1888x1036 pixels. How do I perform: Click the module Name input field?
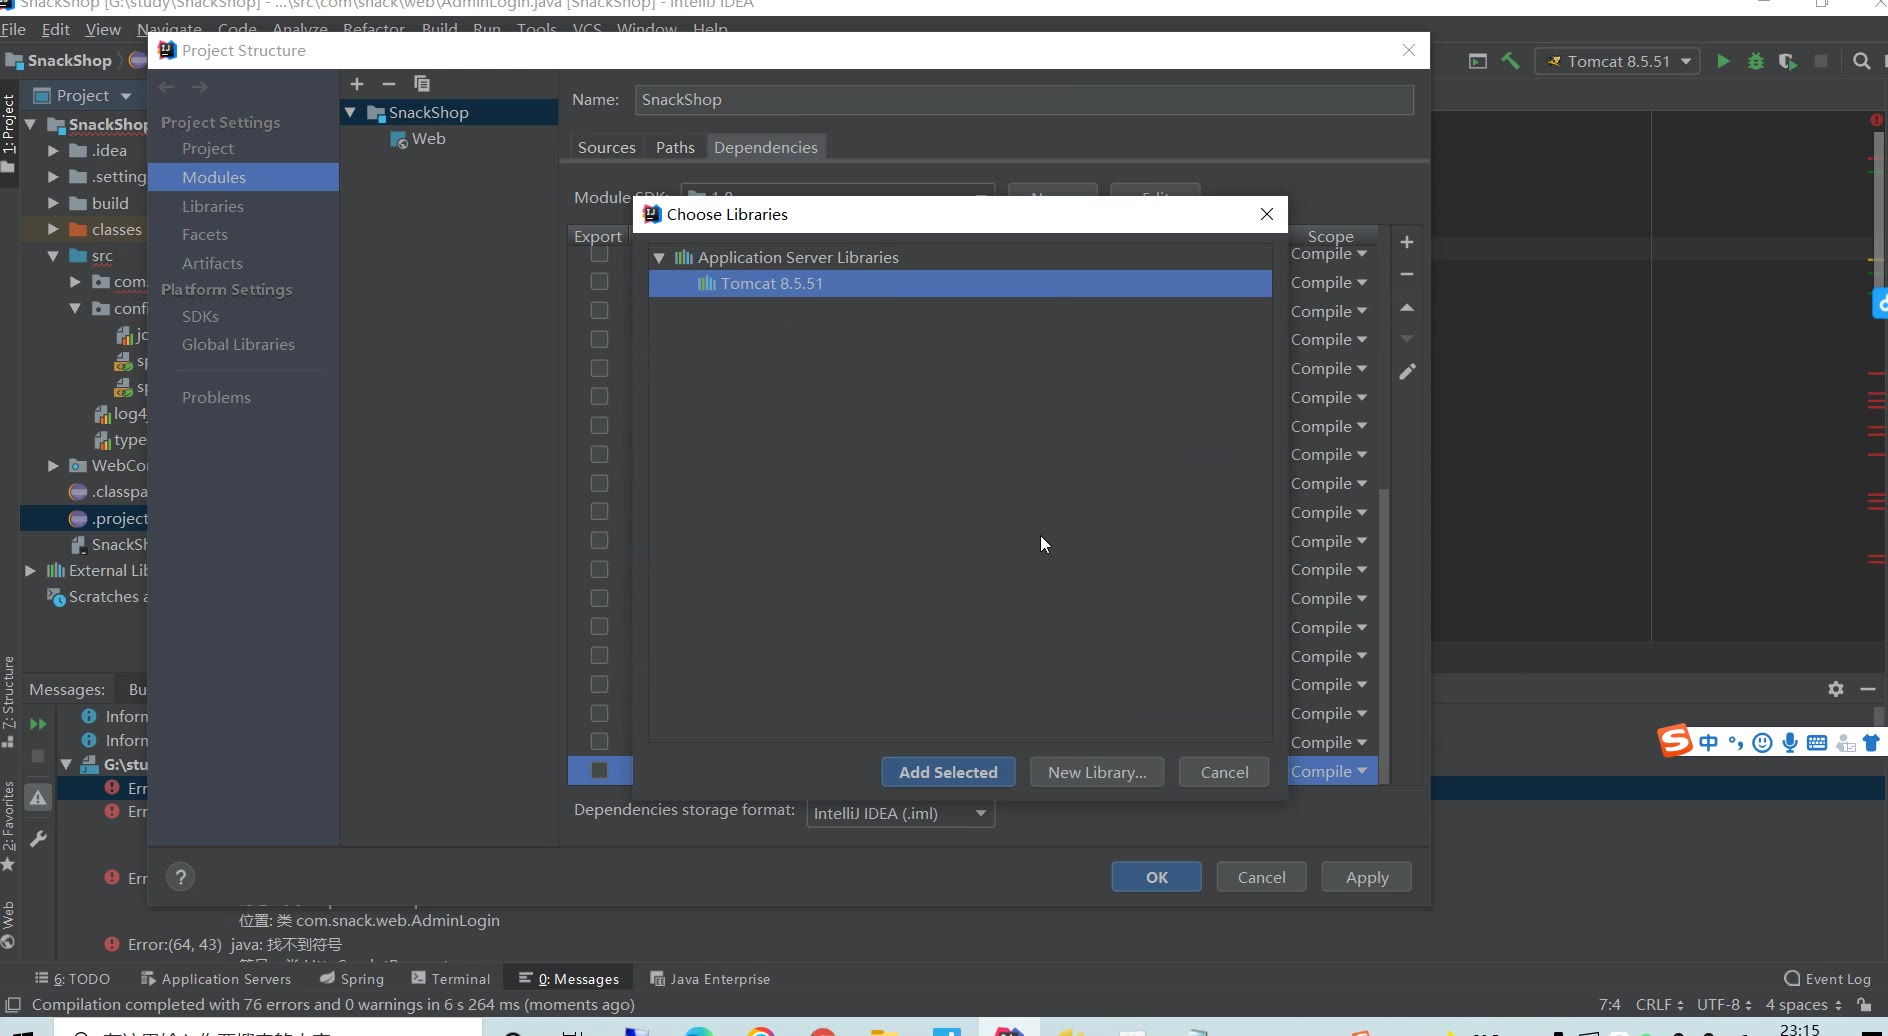(x=1024, y=100)
